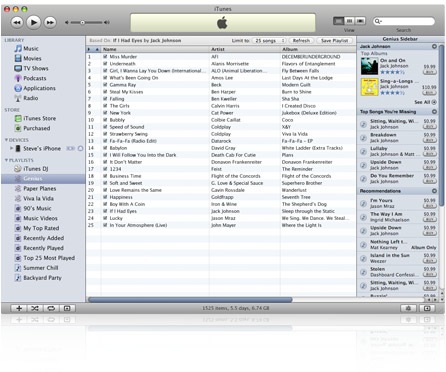Uncheck Speed of Sound checkbox
The image size is (446, 372).
pyautogui.click(x=105, y=127)
